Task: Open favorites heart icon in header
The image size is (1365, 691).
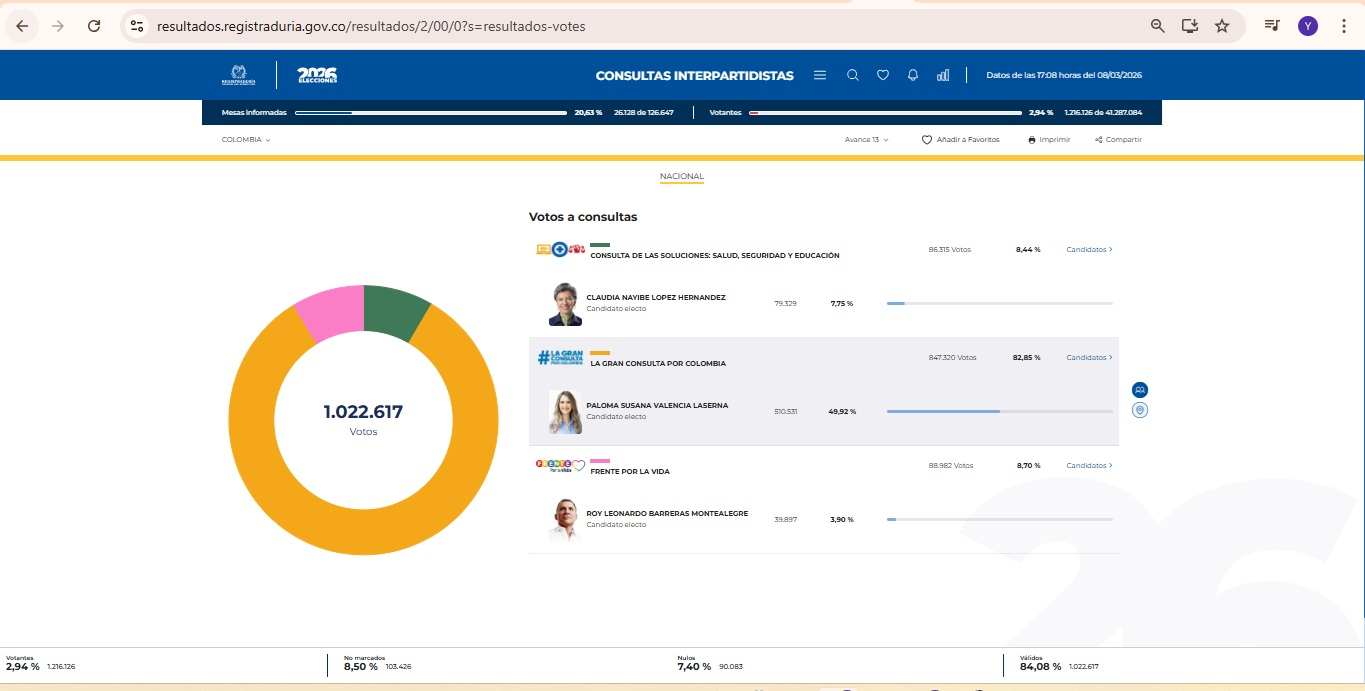Action: pos(883,75)
